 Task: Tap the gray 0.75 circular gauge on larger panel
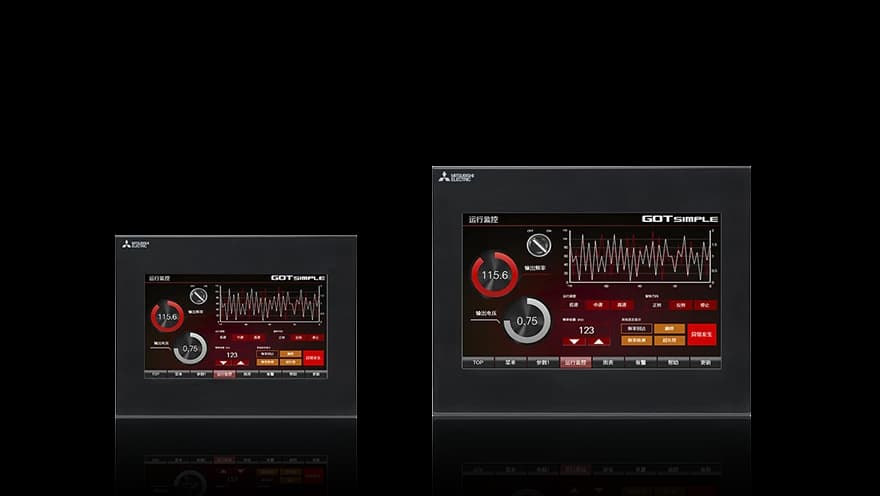(527, 320)
